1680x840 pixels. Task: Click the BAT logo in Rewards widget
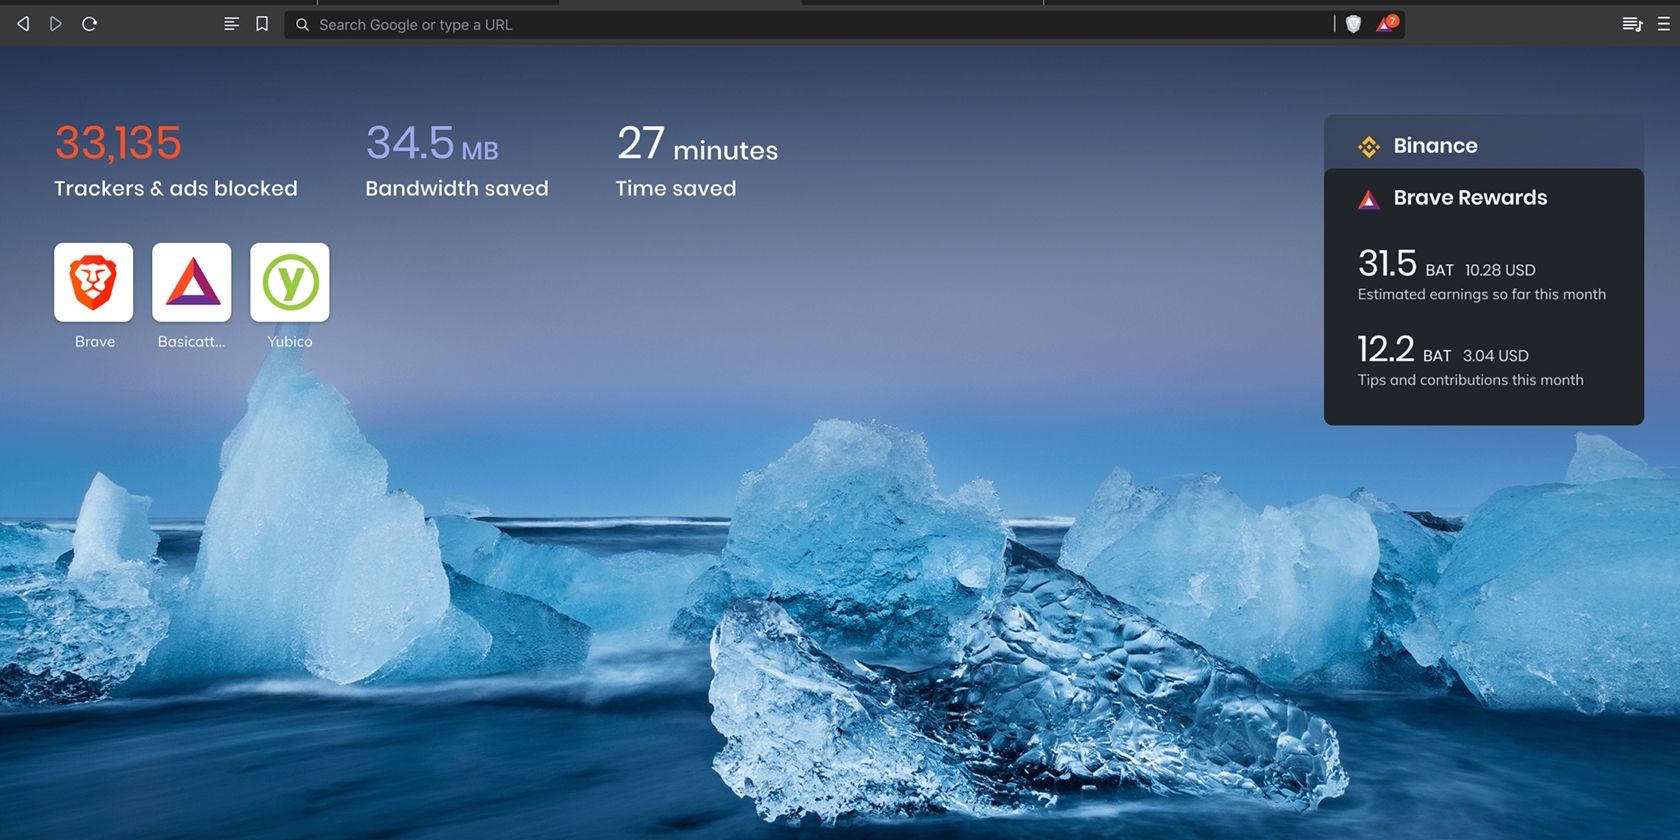[x=1369, y=199]
